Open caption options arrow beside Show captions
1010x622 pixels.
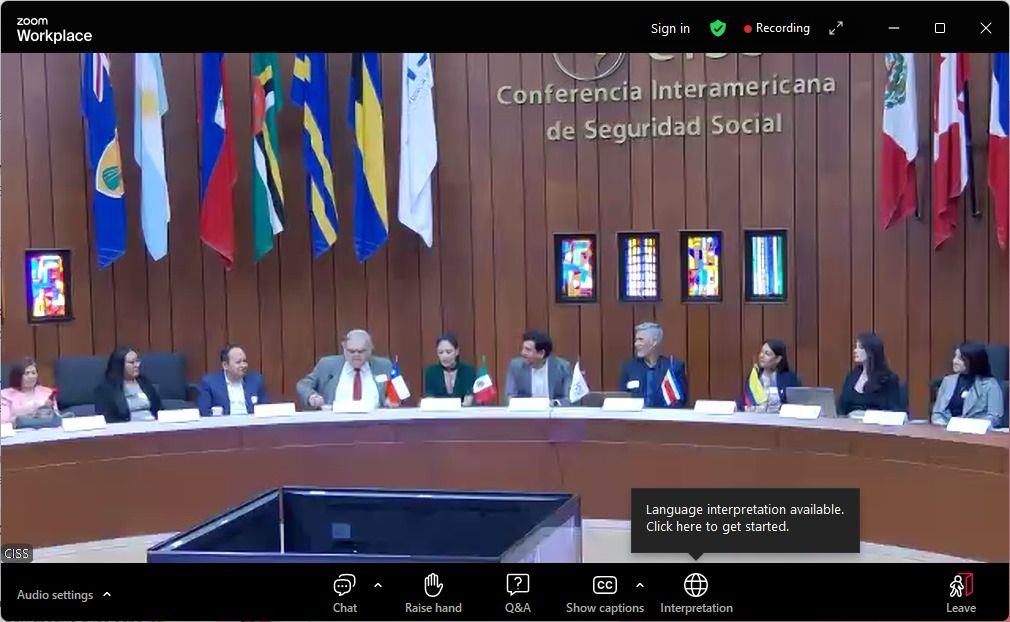(640, 585)
